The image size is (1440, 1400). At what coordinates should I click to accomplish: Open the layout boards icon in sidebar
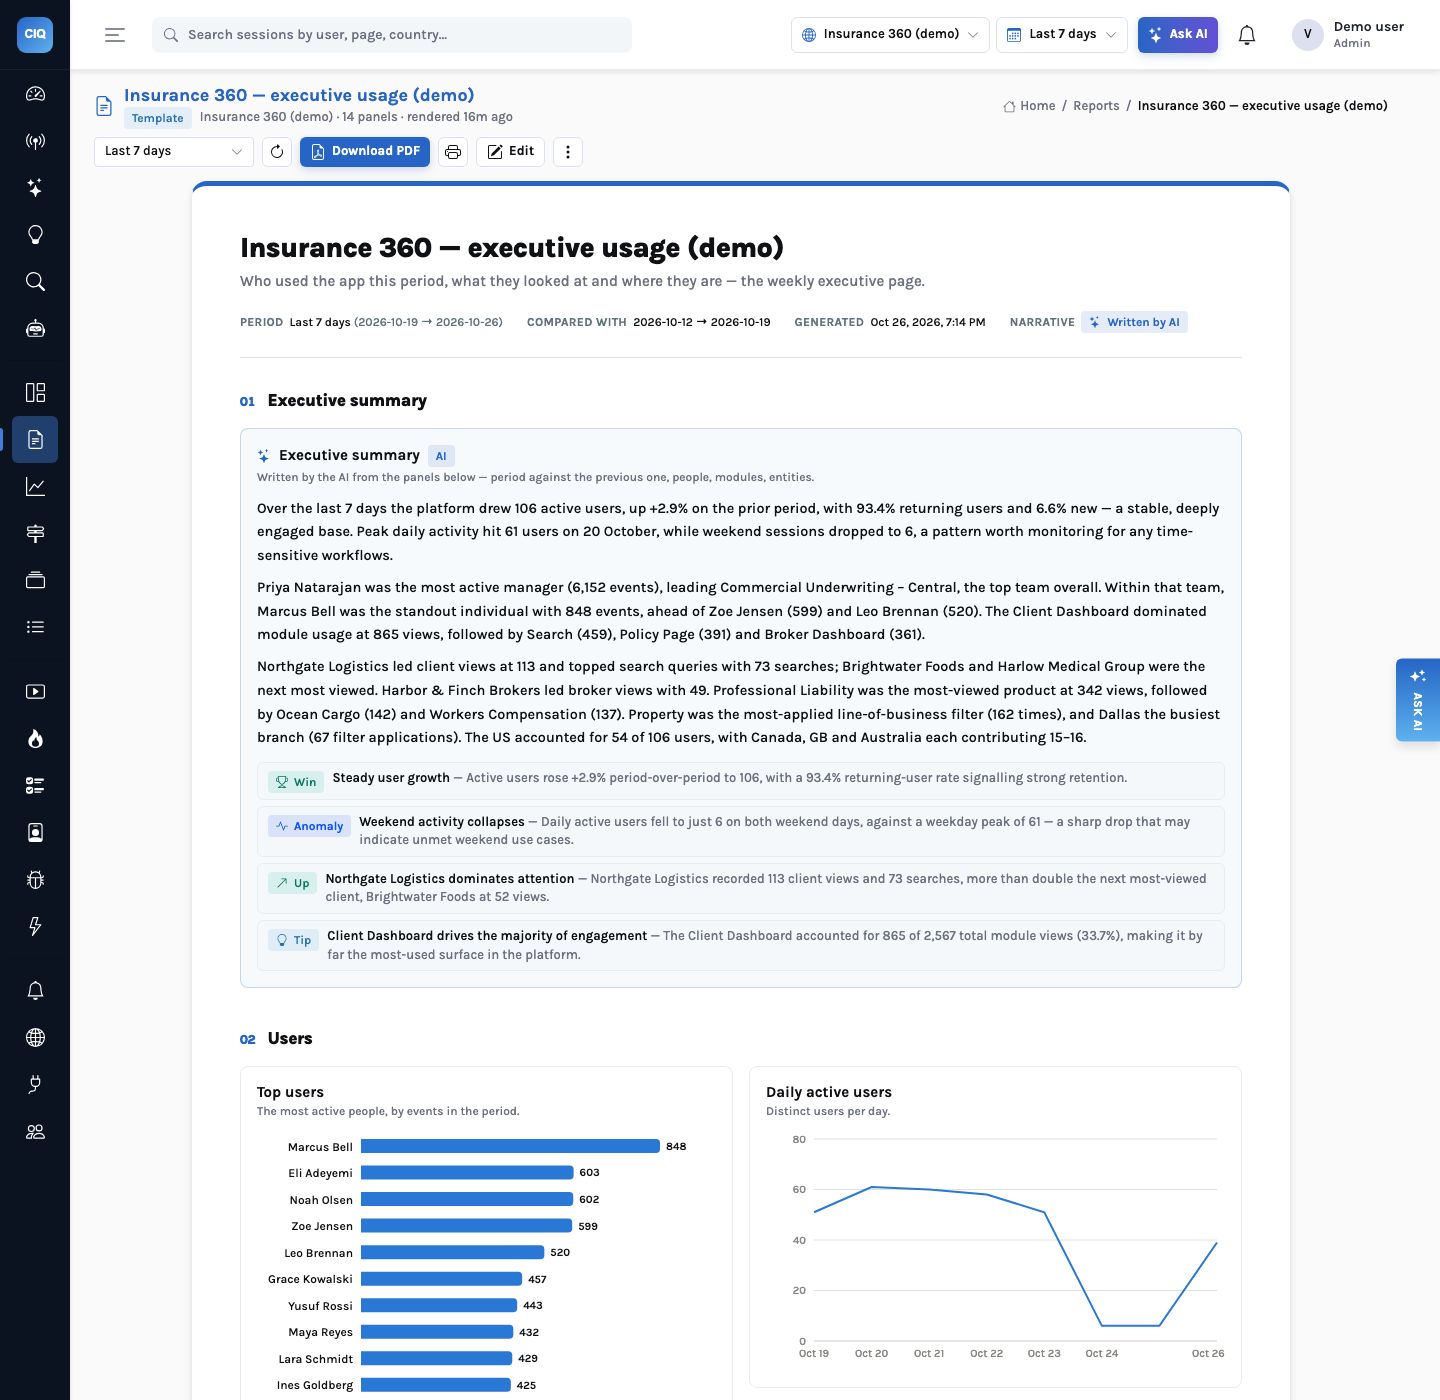[x=35, y=392]
